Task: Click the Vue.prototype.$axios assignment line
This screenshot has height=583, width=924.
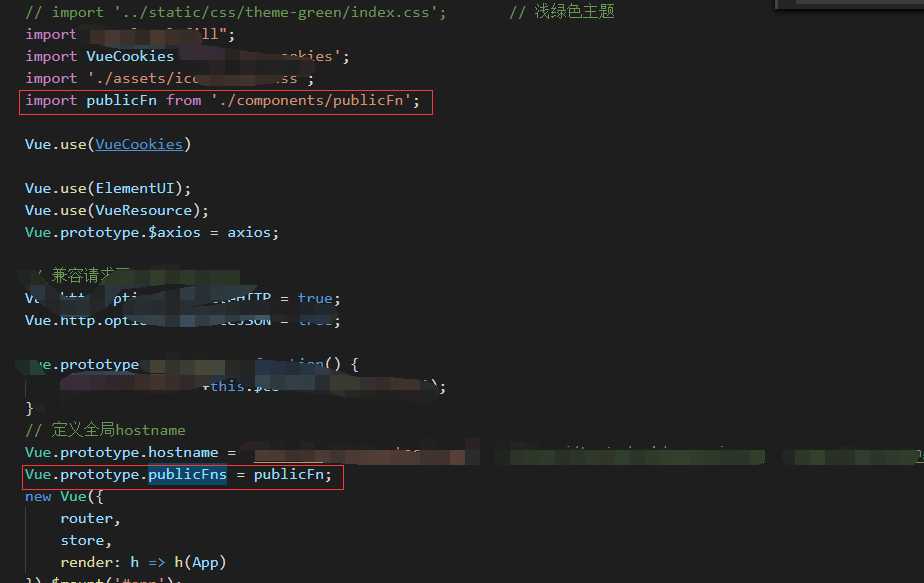Action: pyautogui.click(x=152, y=232)
